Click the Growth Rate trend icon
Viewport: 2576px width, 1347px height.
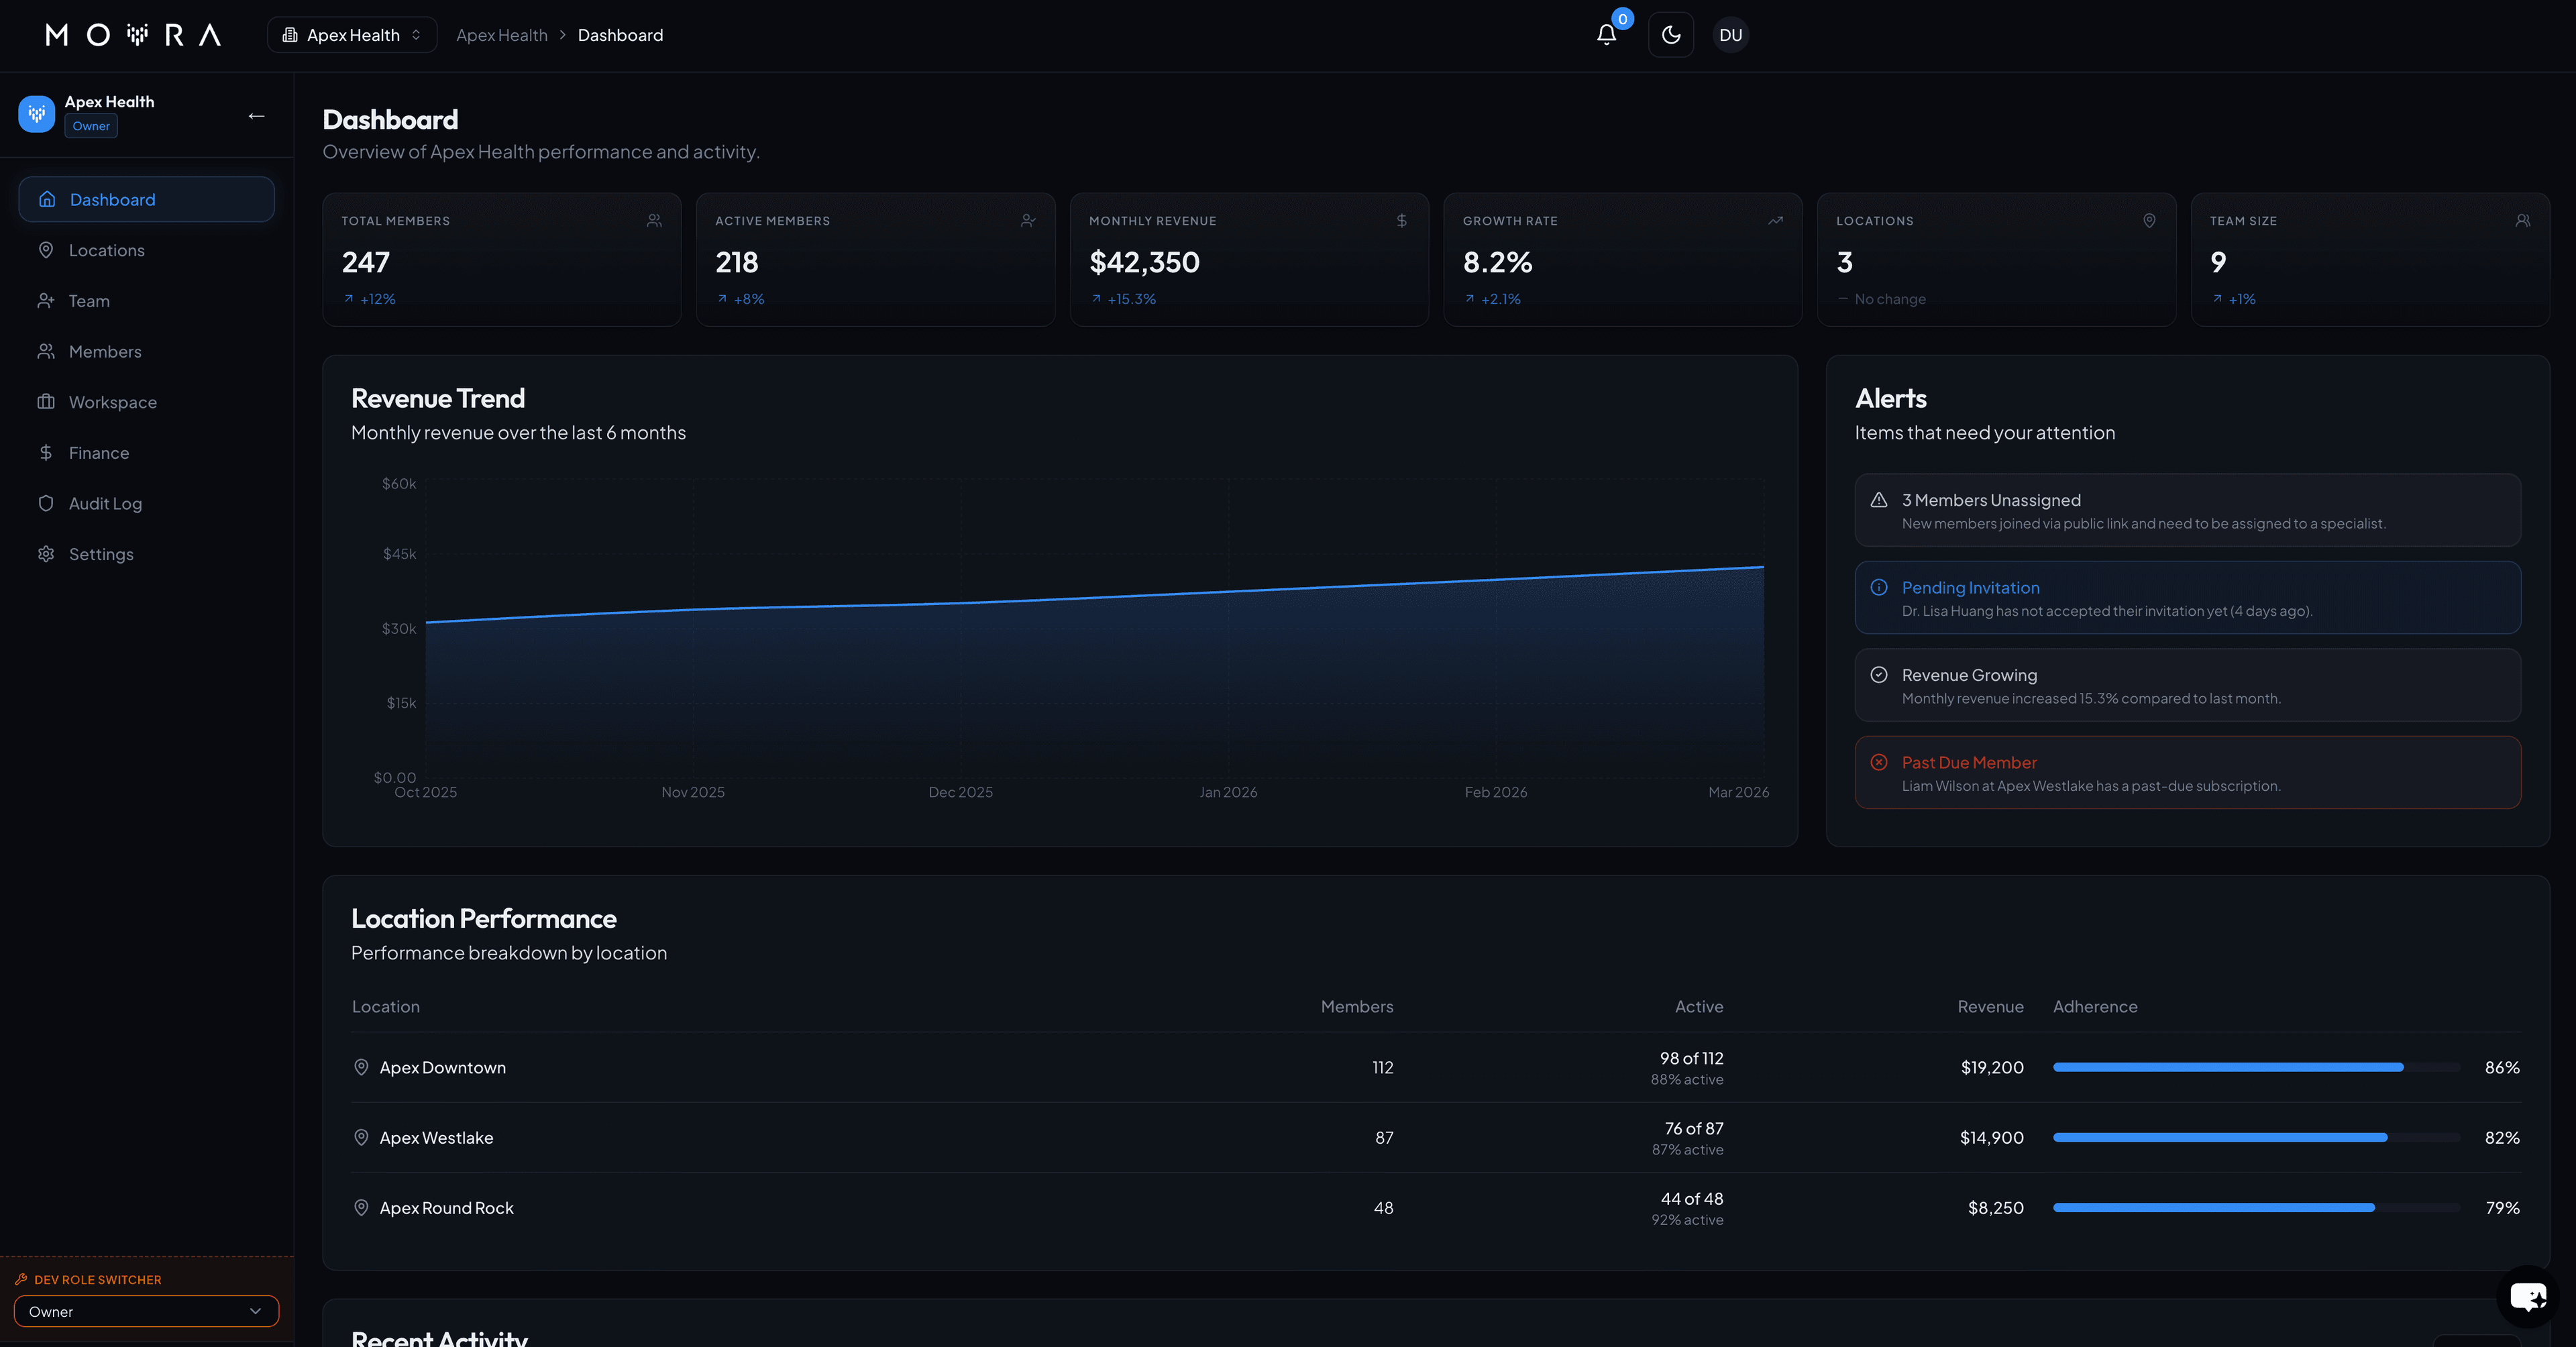1775,221
